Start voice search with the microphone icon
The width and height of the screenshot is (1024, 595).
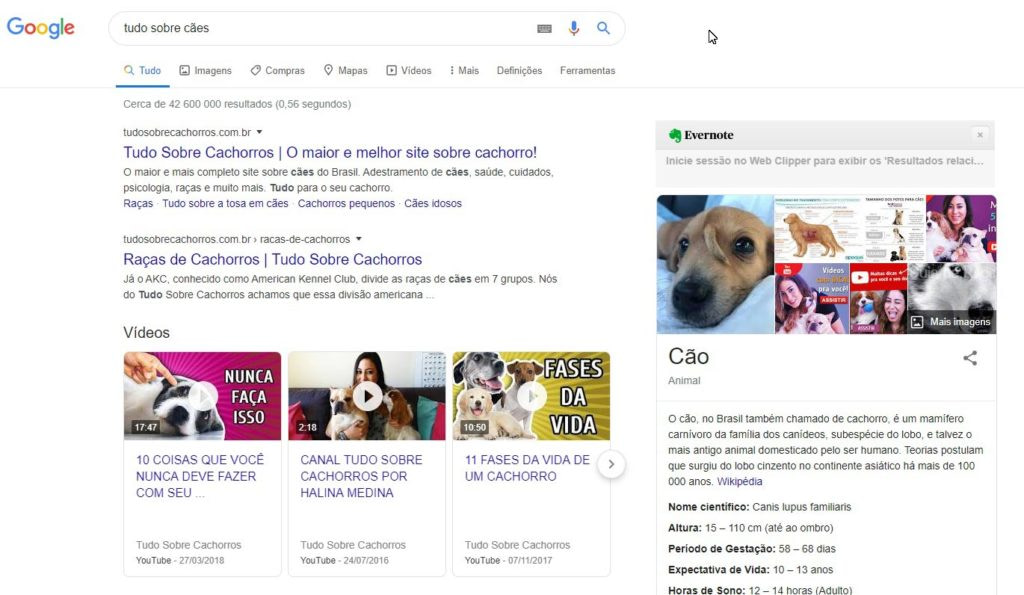coord(573,28)
